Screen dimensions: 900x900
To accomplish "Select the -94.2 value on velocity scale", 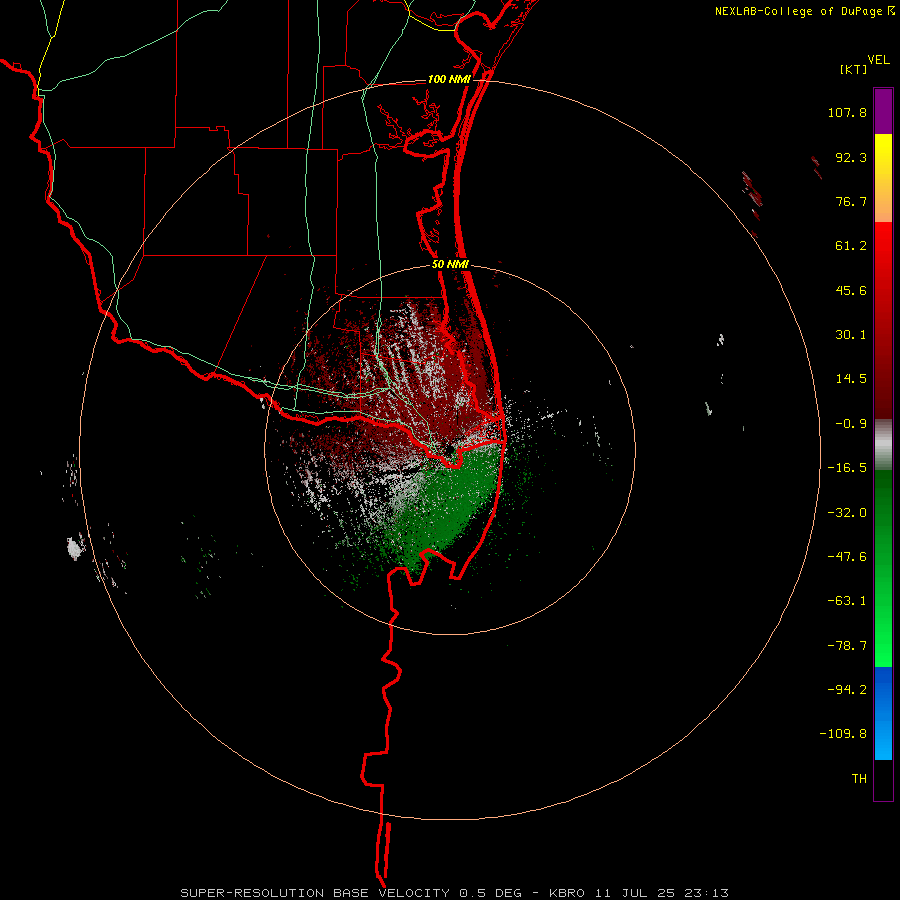I will tap(847, 689).
